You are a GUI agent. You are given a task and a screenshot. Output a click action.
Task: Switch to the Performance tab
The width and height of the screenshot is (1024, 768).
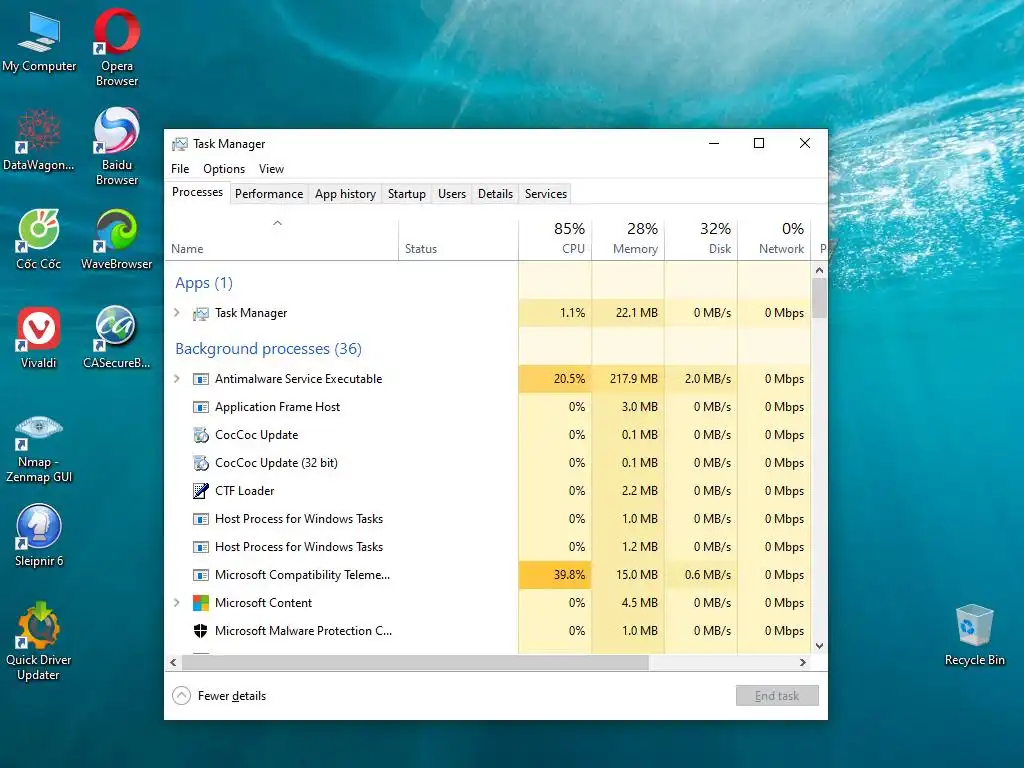point(269,194)
